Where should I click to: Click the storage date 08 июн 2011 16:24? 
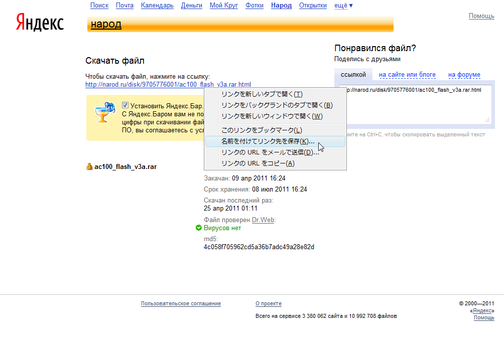point(279,189)
